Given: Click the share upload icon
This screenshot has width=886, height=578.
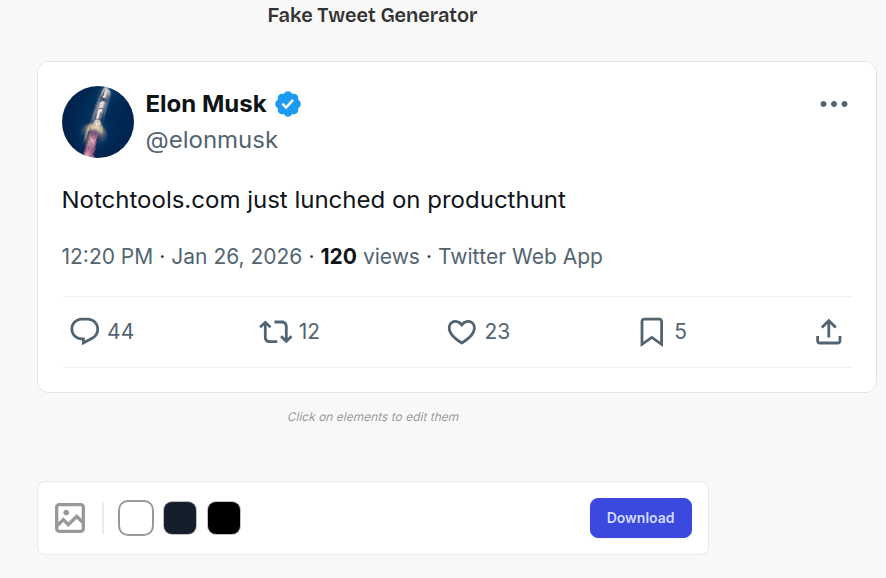Looking at the screenshot, I should click(828, 331).
